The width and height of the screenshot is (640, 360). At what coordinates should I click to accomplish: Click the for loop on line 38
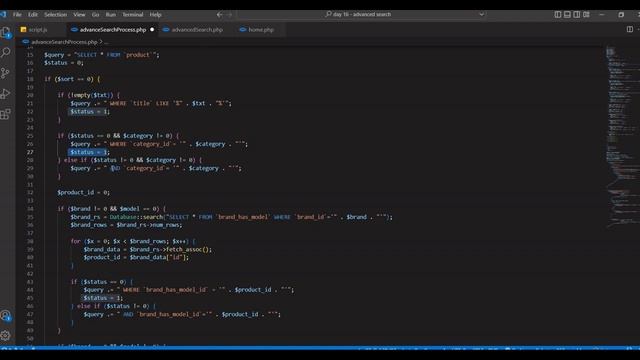pos(133,241)
